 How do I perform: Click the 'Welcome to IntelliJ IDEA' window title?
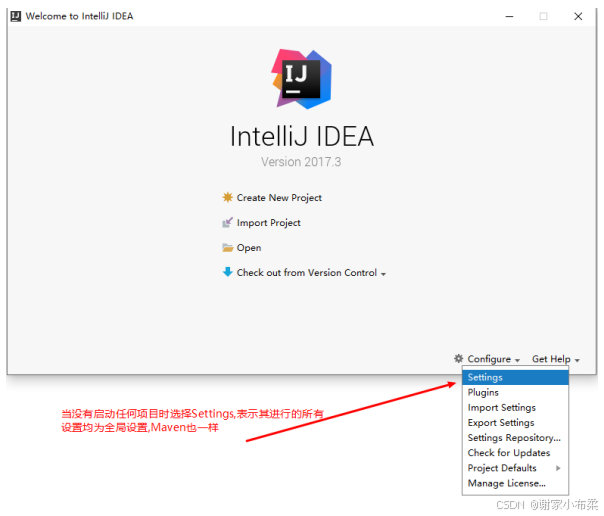pos(79,16)
